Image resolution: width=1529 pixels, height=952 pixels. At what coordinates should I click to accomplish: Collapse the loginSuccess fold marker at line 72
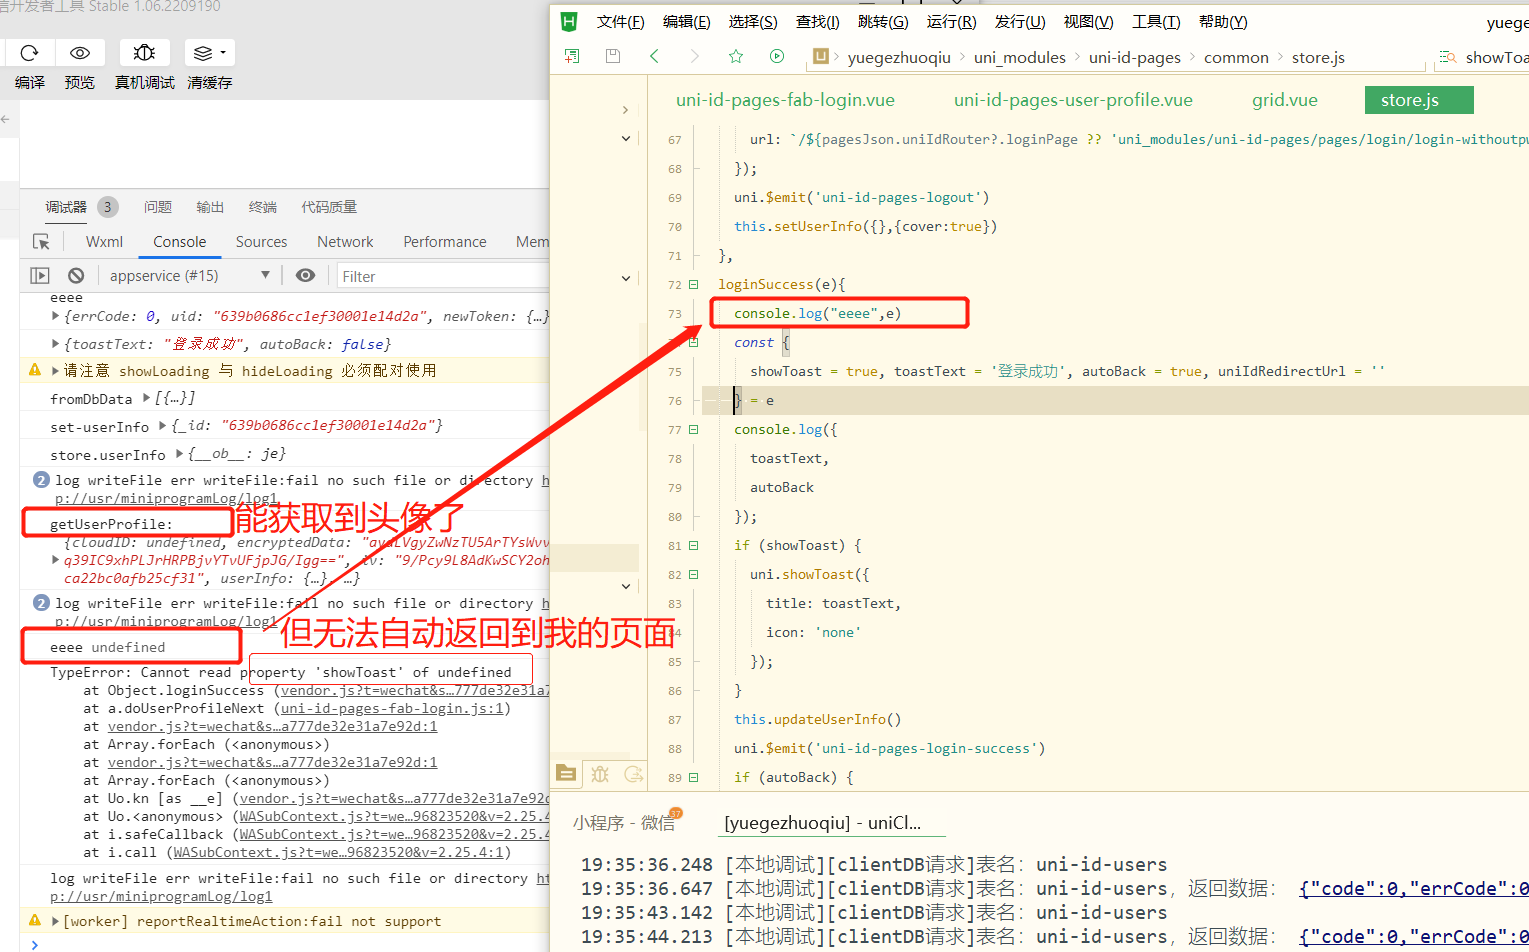694,285
